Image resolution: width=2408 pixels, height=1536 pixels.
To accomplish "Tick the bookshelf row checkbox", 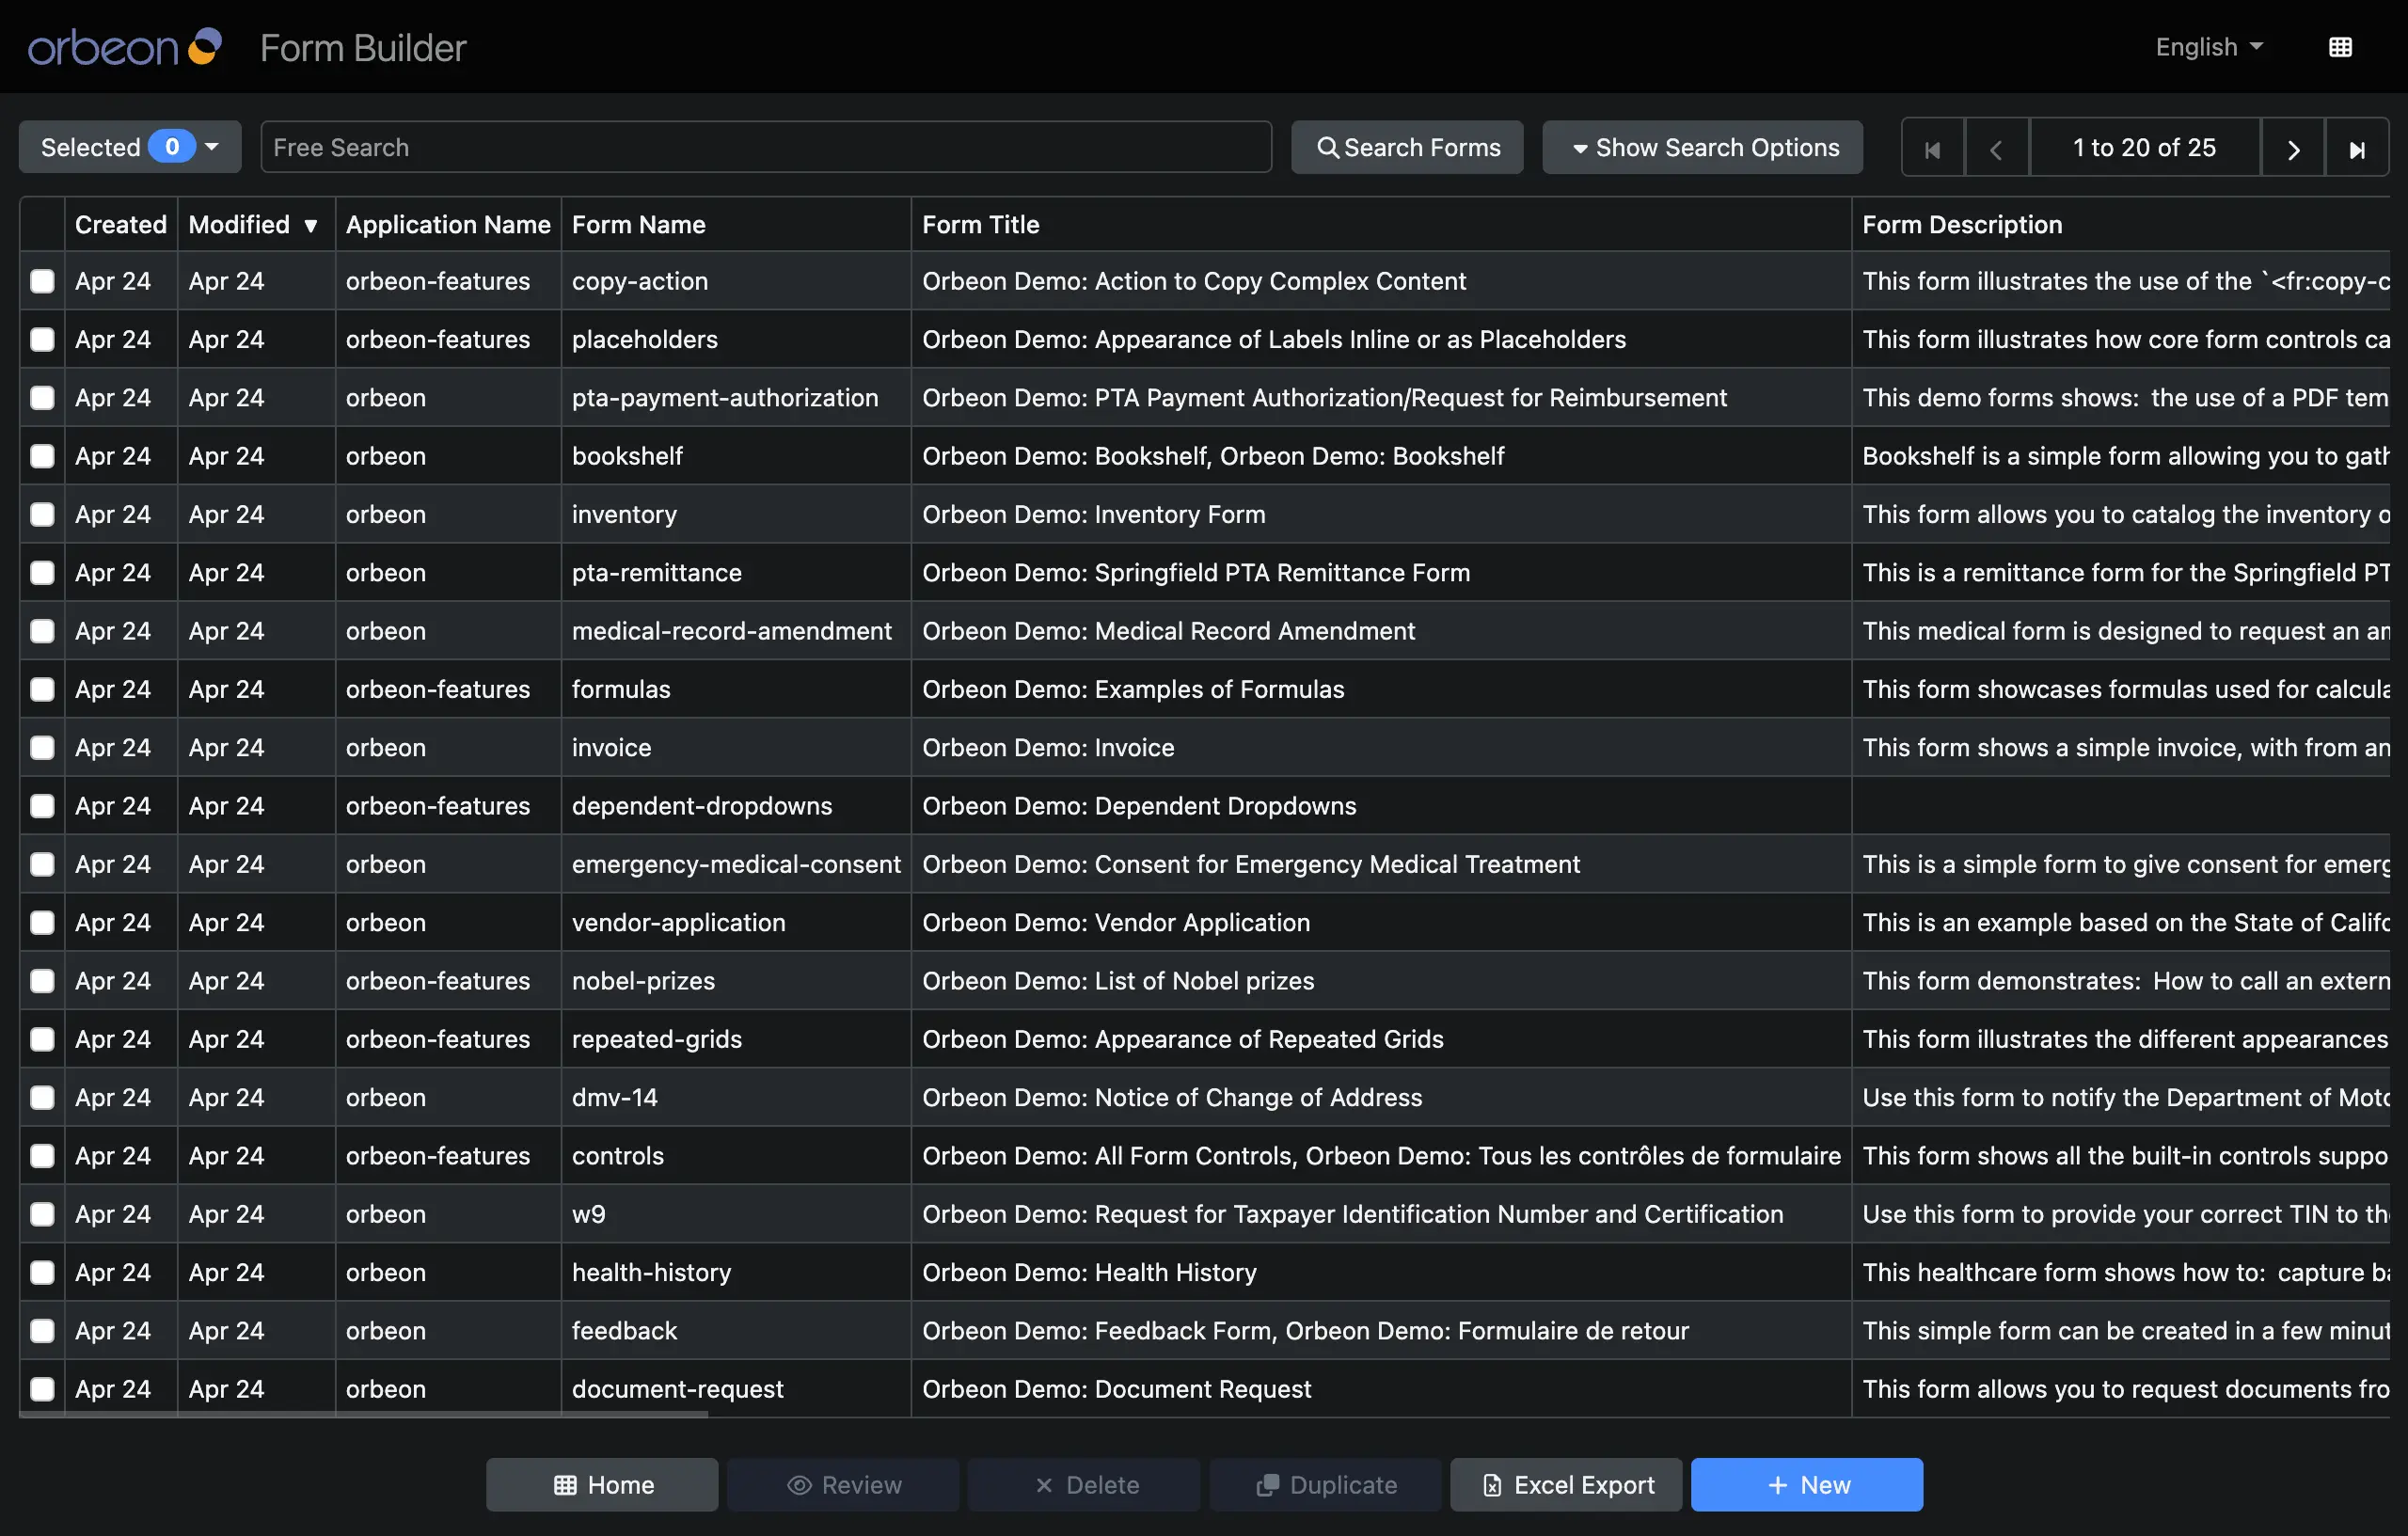I will (42, 456).
